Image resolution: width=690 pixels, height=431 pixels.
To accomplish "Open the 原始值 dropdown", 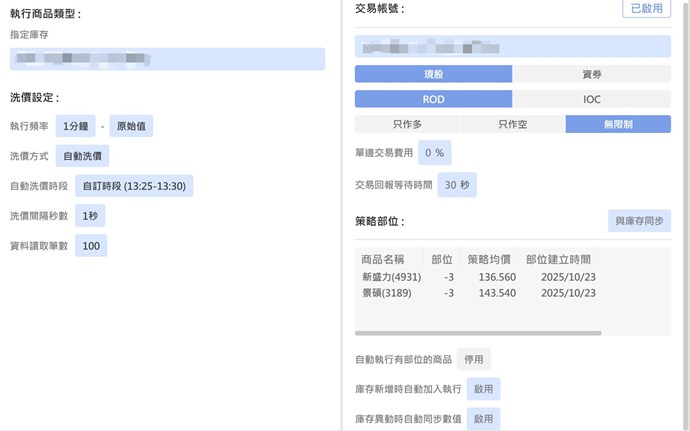I will [x=131, y=126].
